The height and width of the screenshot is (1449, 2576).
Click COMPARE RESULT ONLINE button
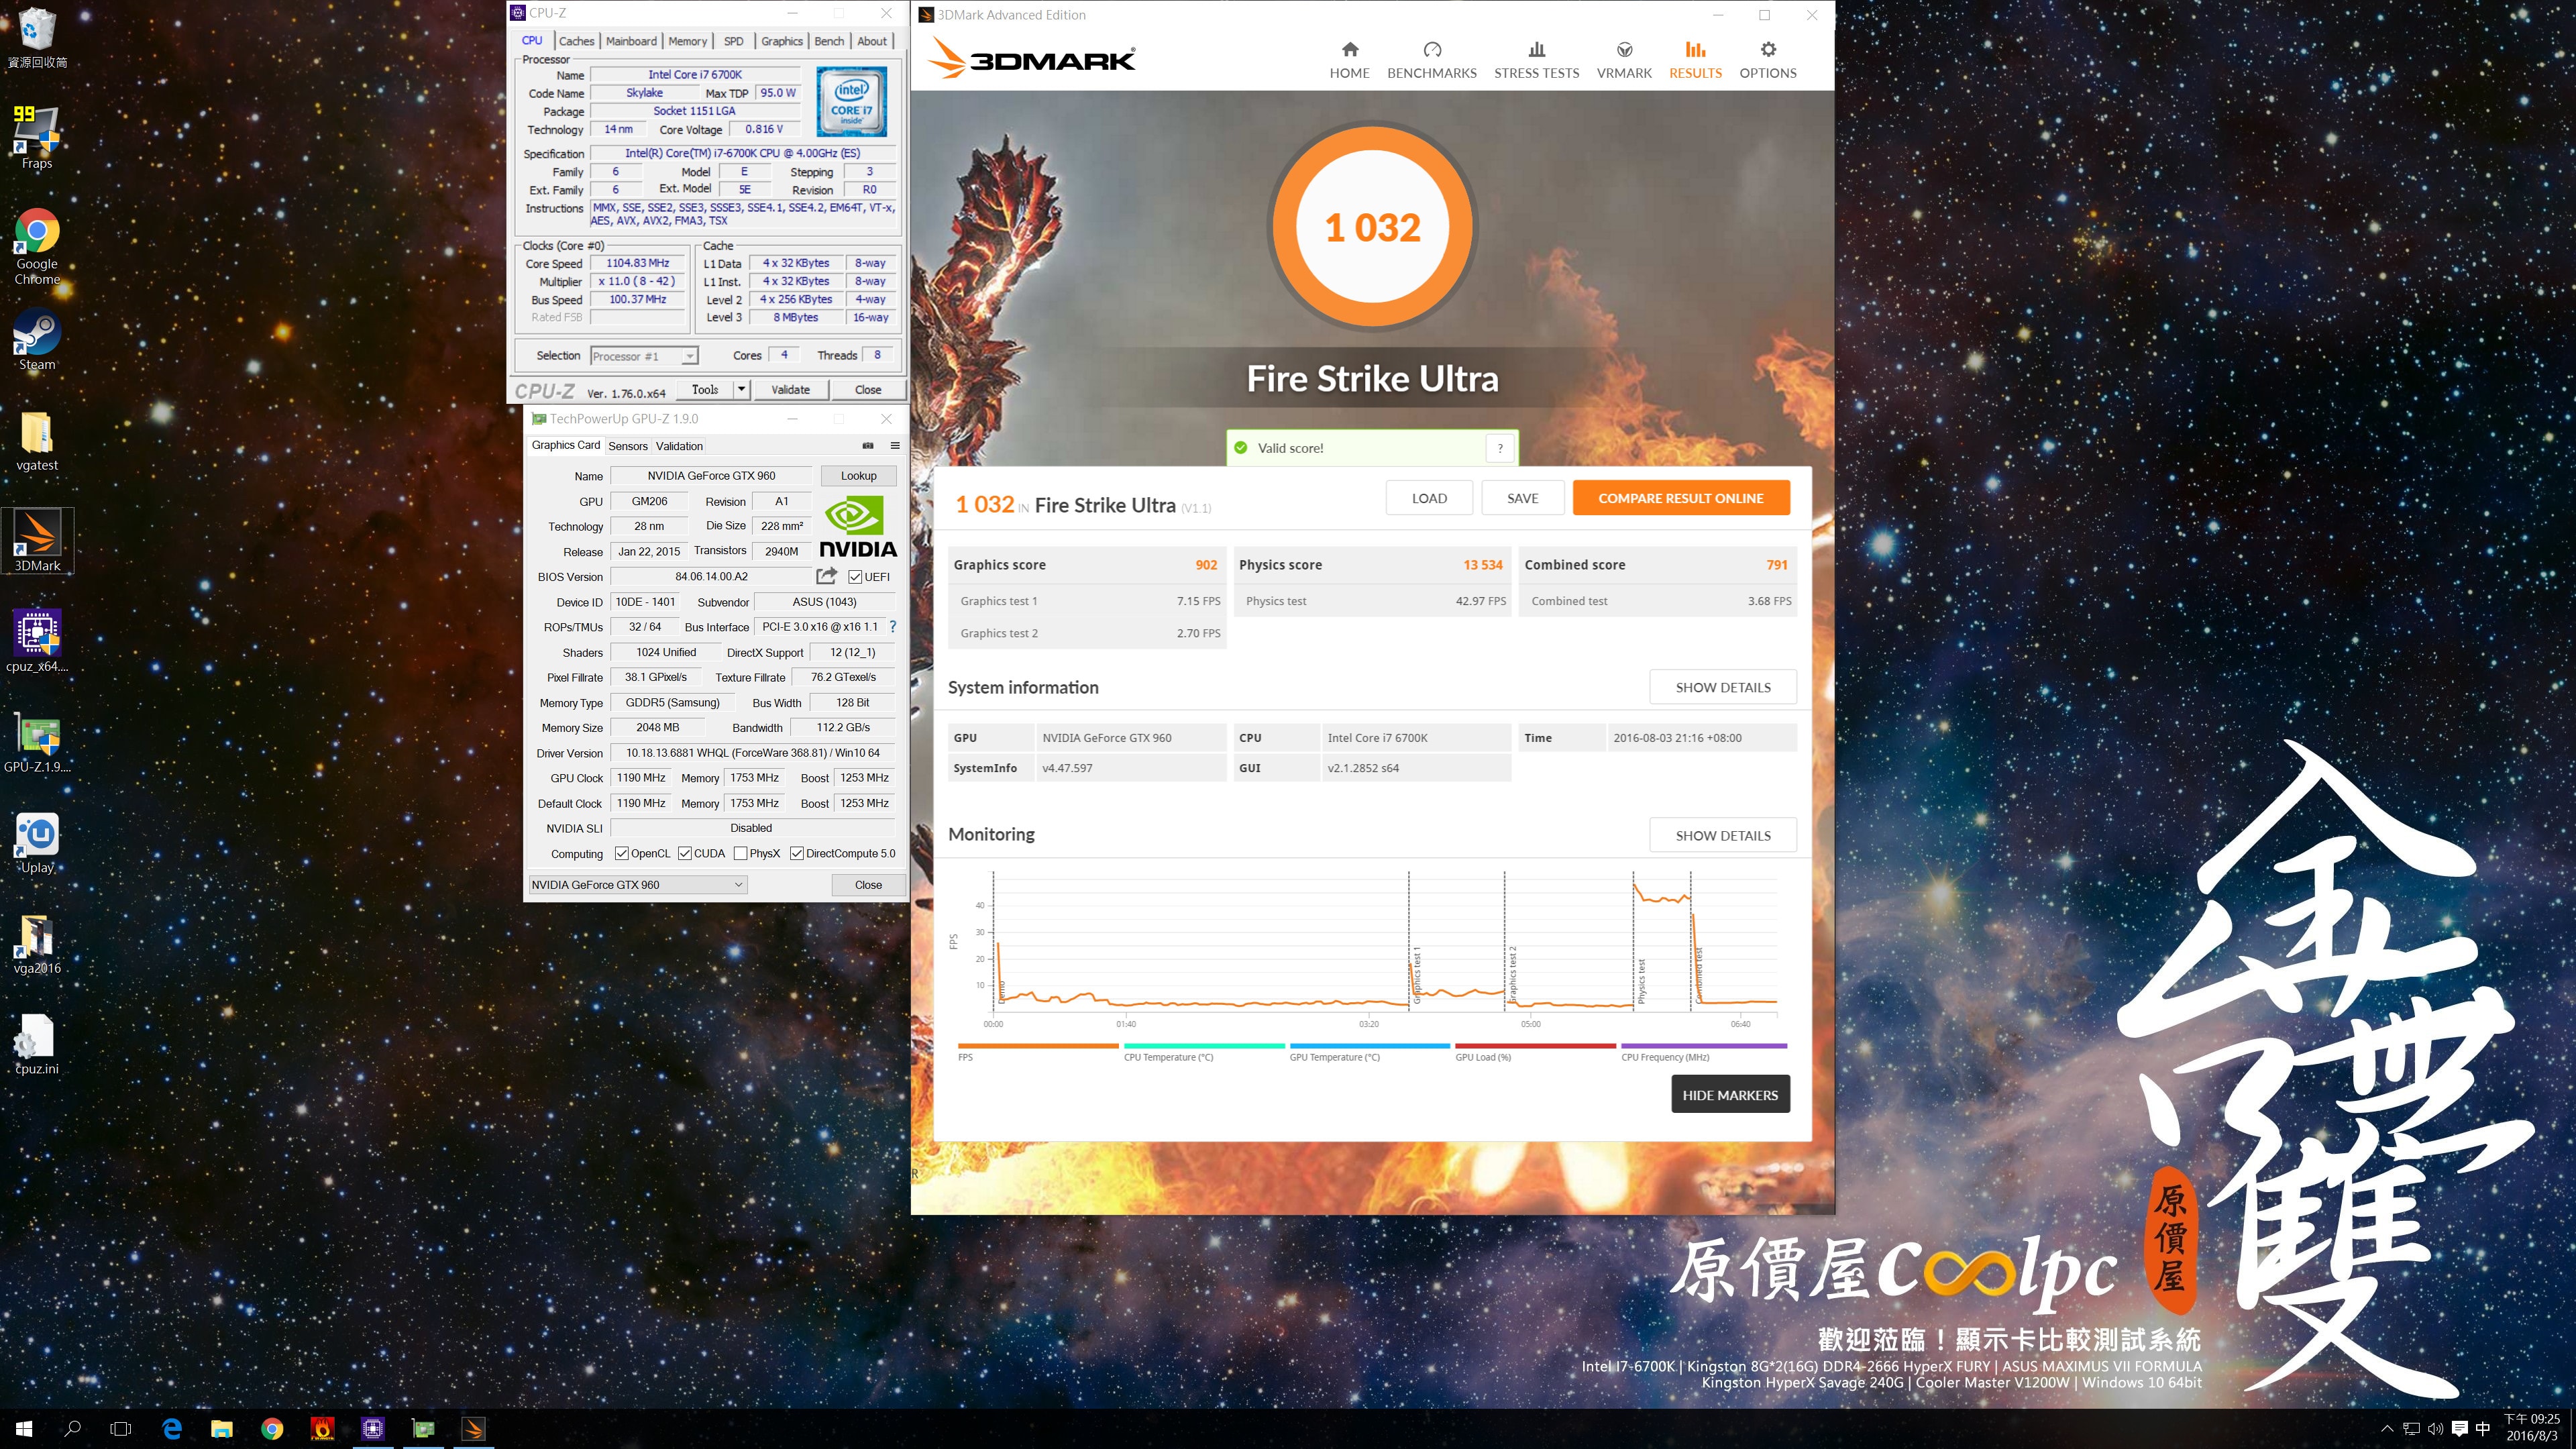coord(1680,498)
